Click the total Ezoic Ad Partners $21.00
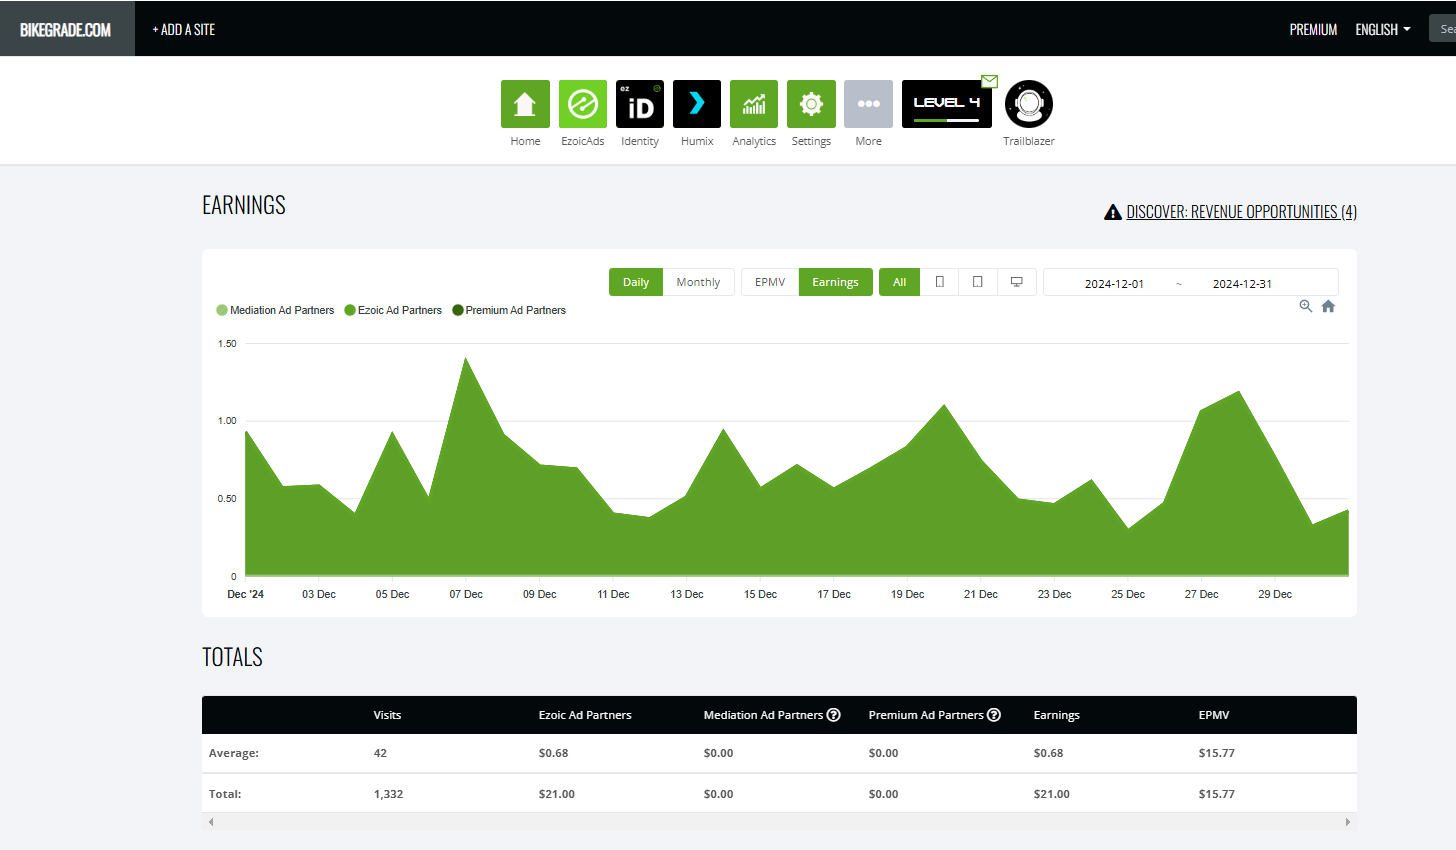This screenshot has height=850, width=1456. click(556, 794)
